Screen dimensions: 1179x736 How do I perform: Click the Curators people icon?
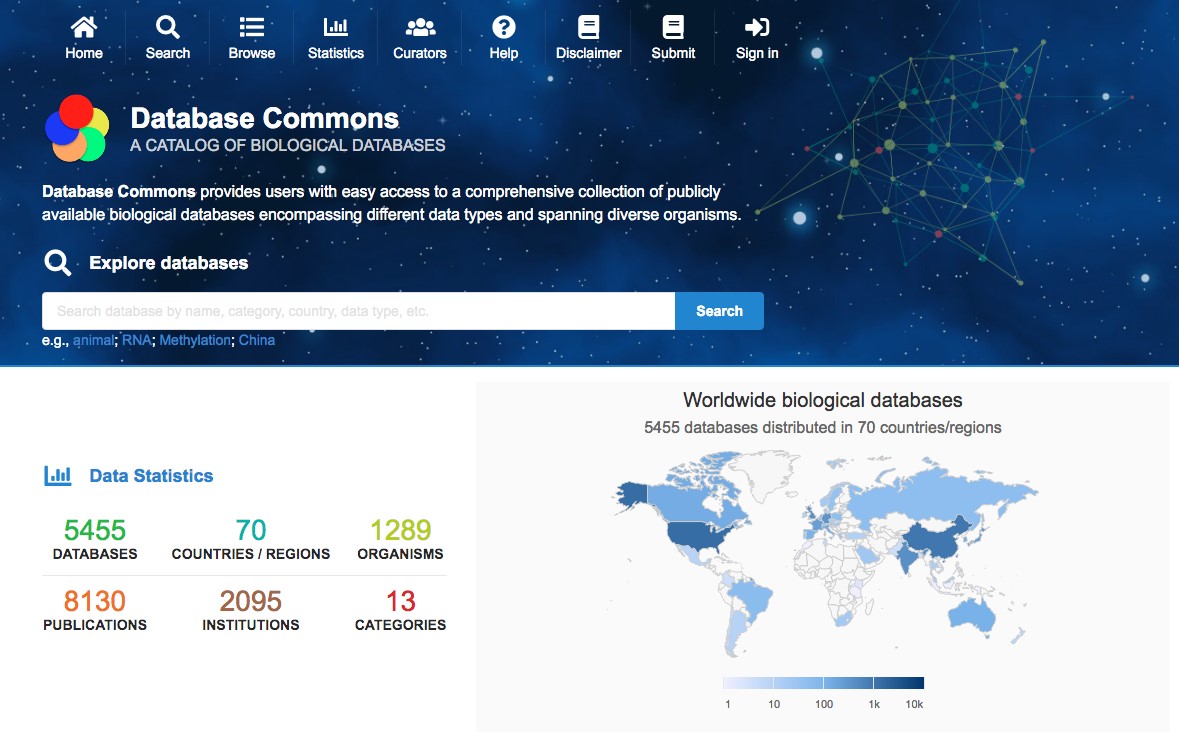[x=420, y=27]
